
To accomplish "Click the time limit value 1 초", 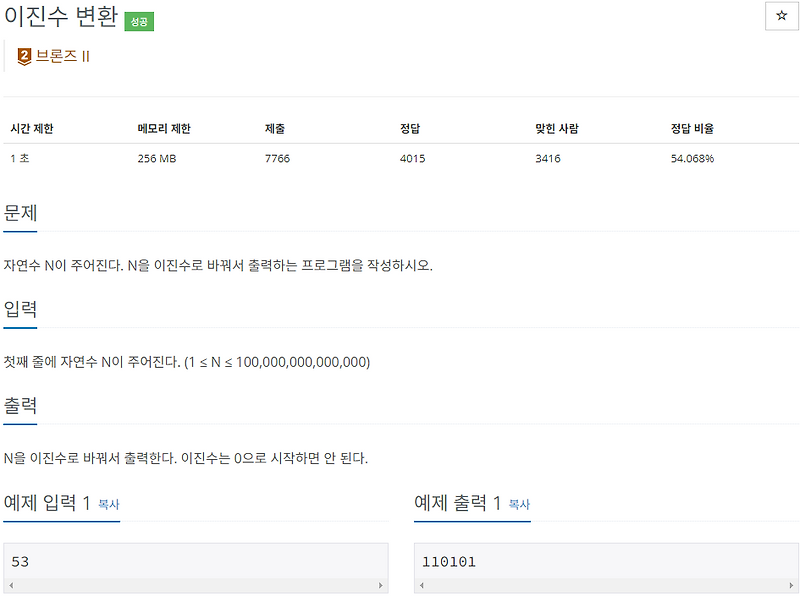I will point(19,158).
